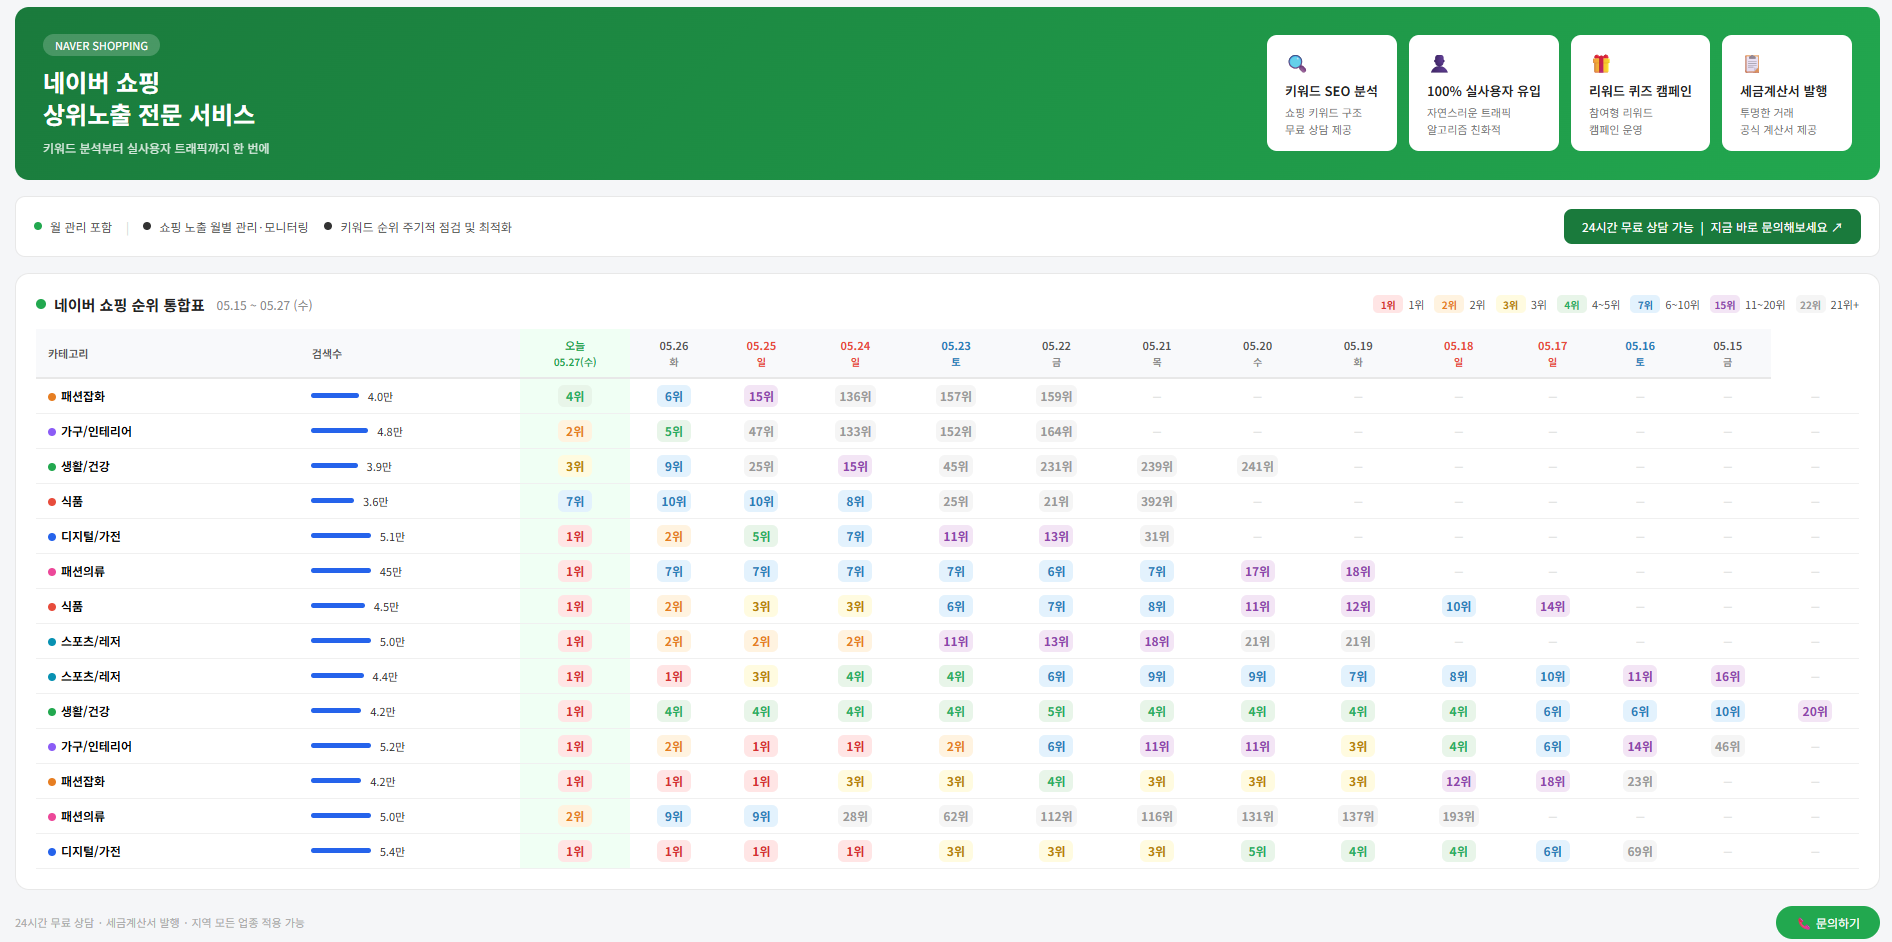
Task: Click the 159위 rank cell
Action: [x=1056, y=396]
